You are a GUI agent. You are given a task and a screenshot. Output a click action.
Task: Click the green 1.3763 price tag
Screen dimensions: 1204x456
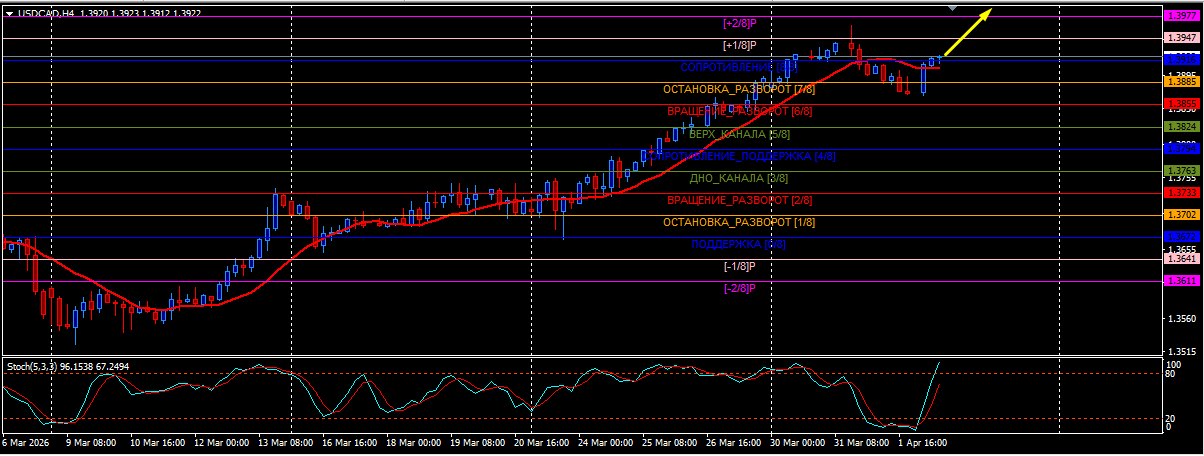[x=1181, y=171]
